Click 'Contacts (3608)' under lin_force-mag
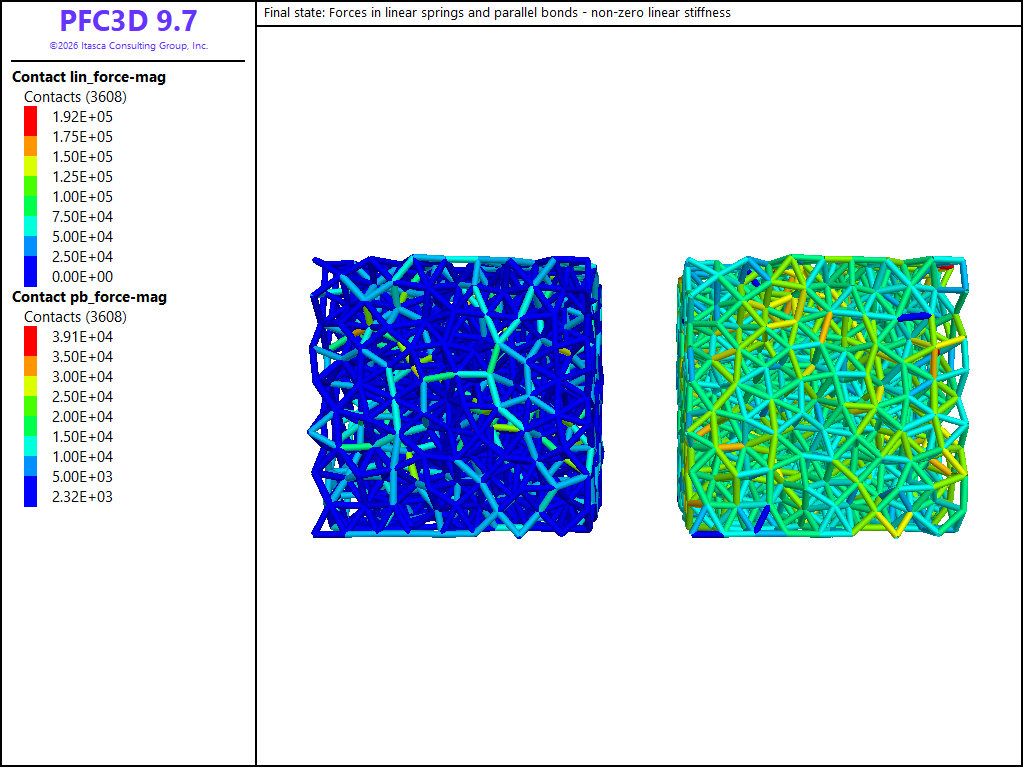The height and width of the screenshot is (768, 1024). tap(75, 97)
